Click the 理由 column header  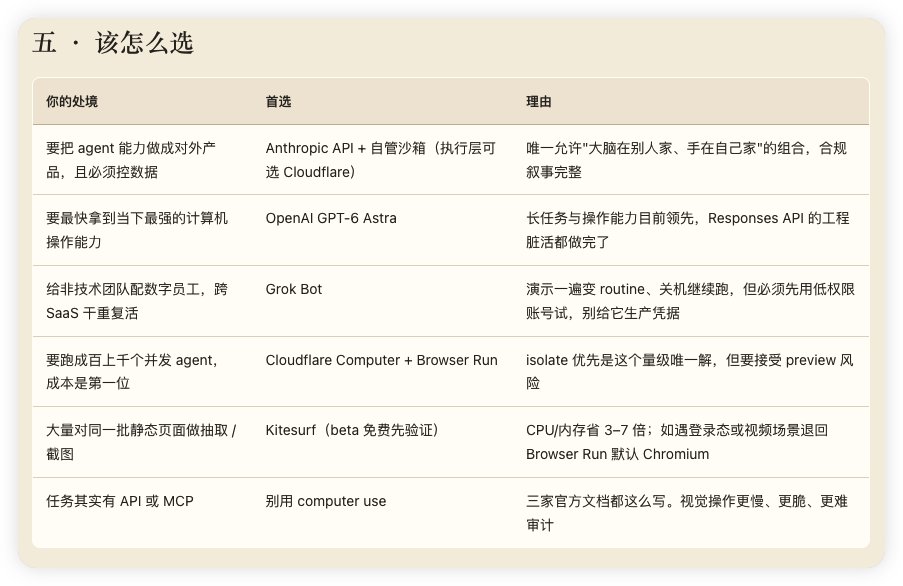tap(538, 102)
